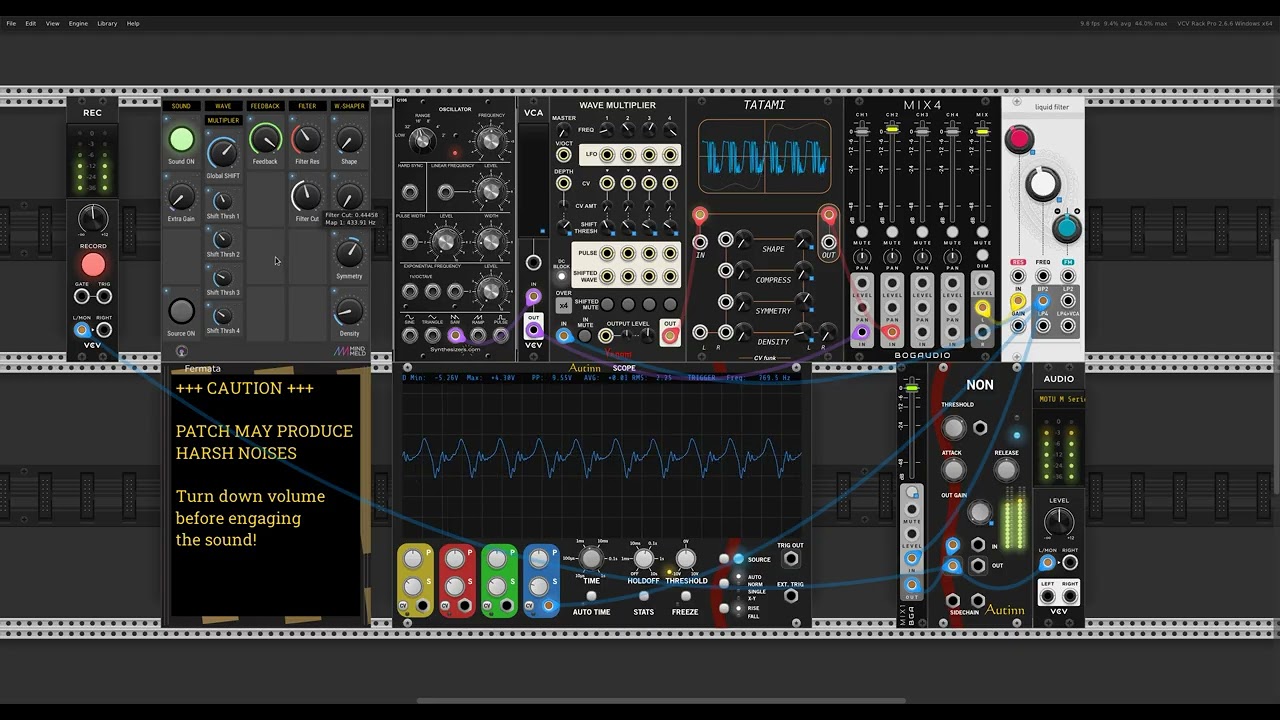Open the MOTU M Series audio device selector
The height and width of the screenshot is (720, 1280).
click(x=1059, y=400)
